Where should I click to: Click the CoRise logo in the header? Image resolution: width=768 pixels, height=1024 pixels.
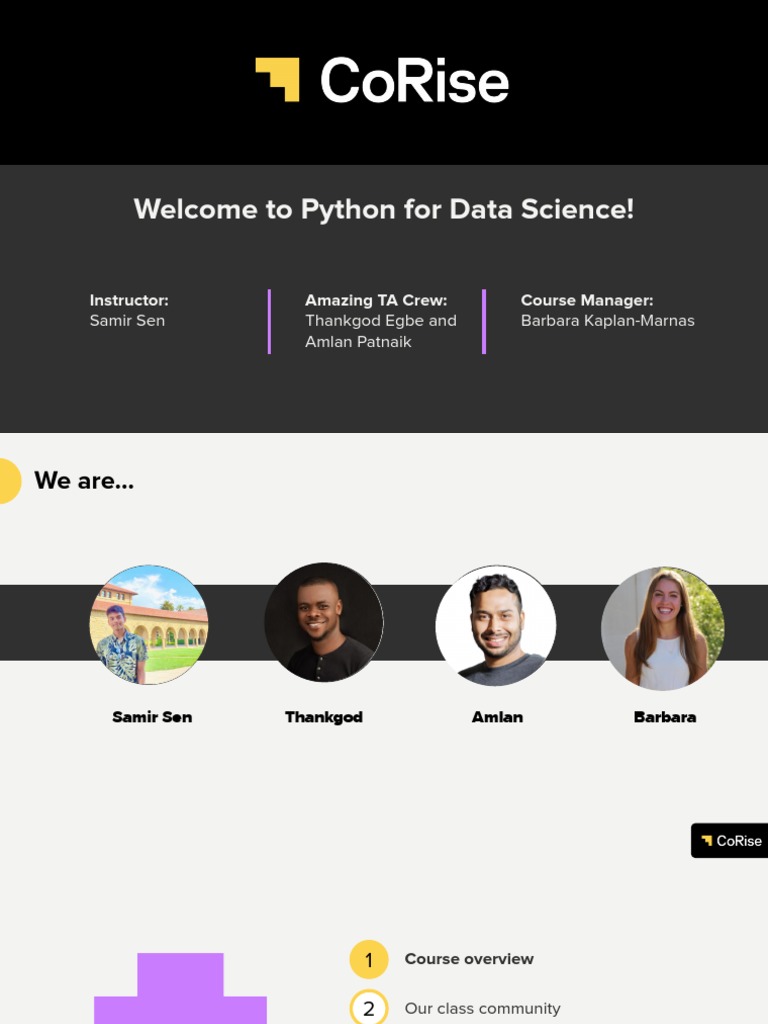[383, 81]
